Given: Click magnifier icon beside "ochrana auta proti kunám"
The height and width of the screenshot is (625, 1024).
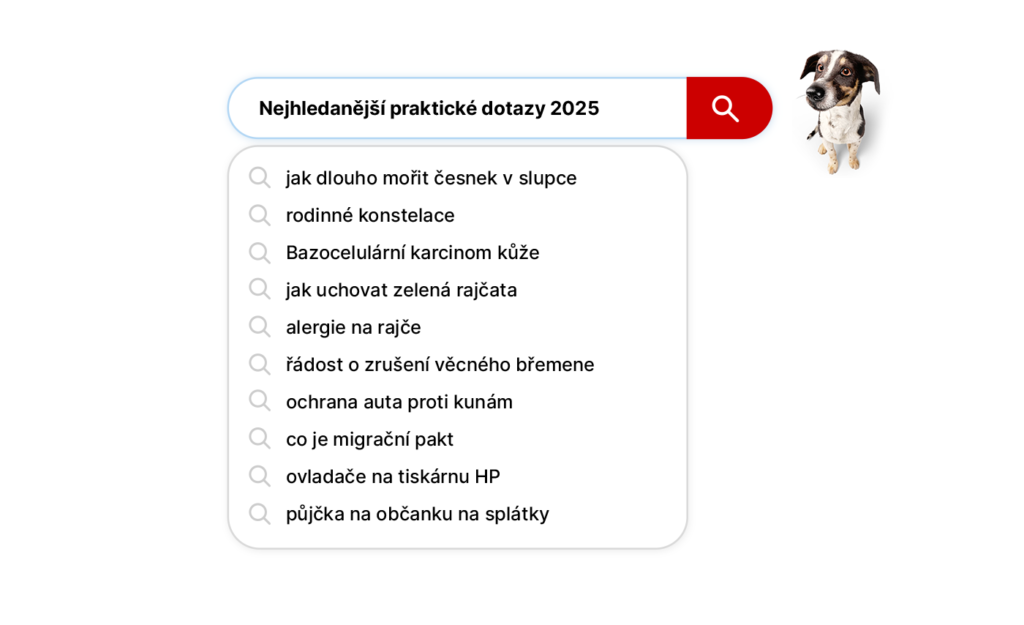Looking at the screenshot, I should [260, 402].
